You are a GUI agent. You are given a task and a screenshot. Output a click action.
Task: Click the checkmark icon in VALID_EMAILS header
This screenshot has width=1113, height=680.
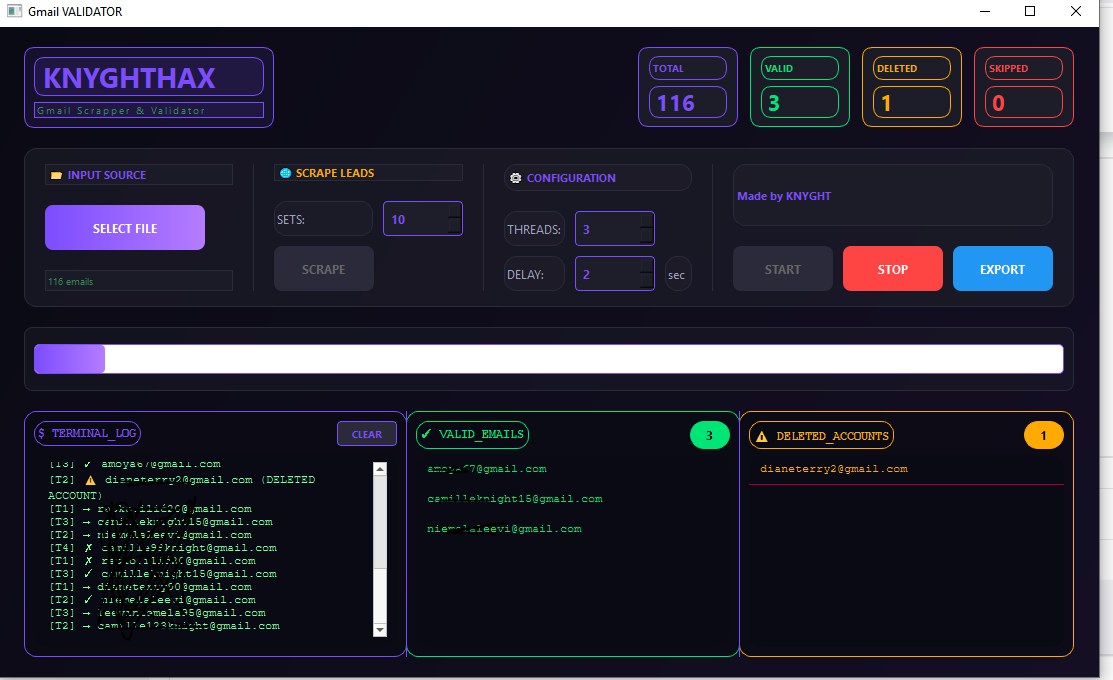[x=427, y=434]
